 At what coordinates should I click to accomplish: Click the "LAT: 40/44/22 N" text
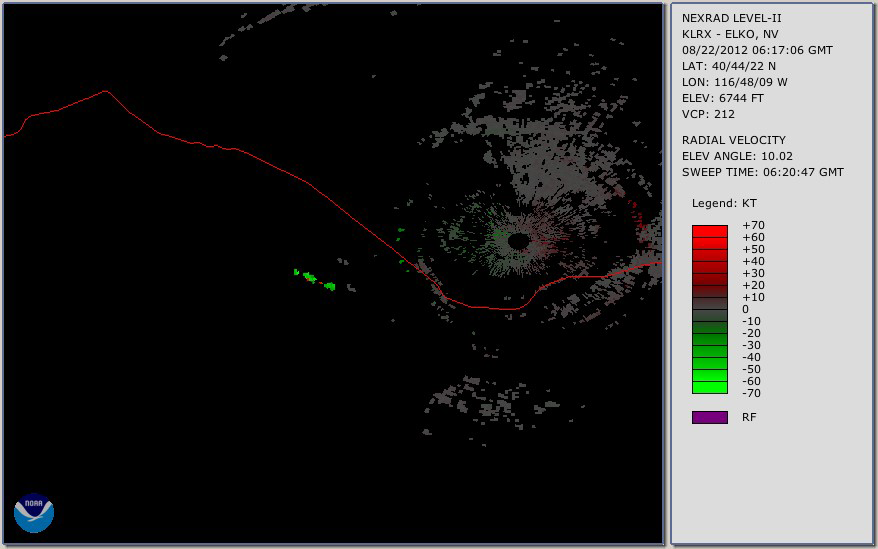point(728,66)
